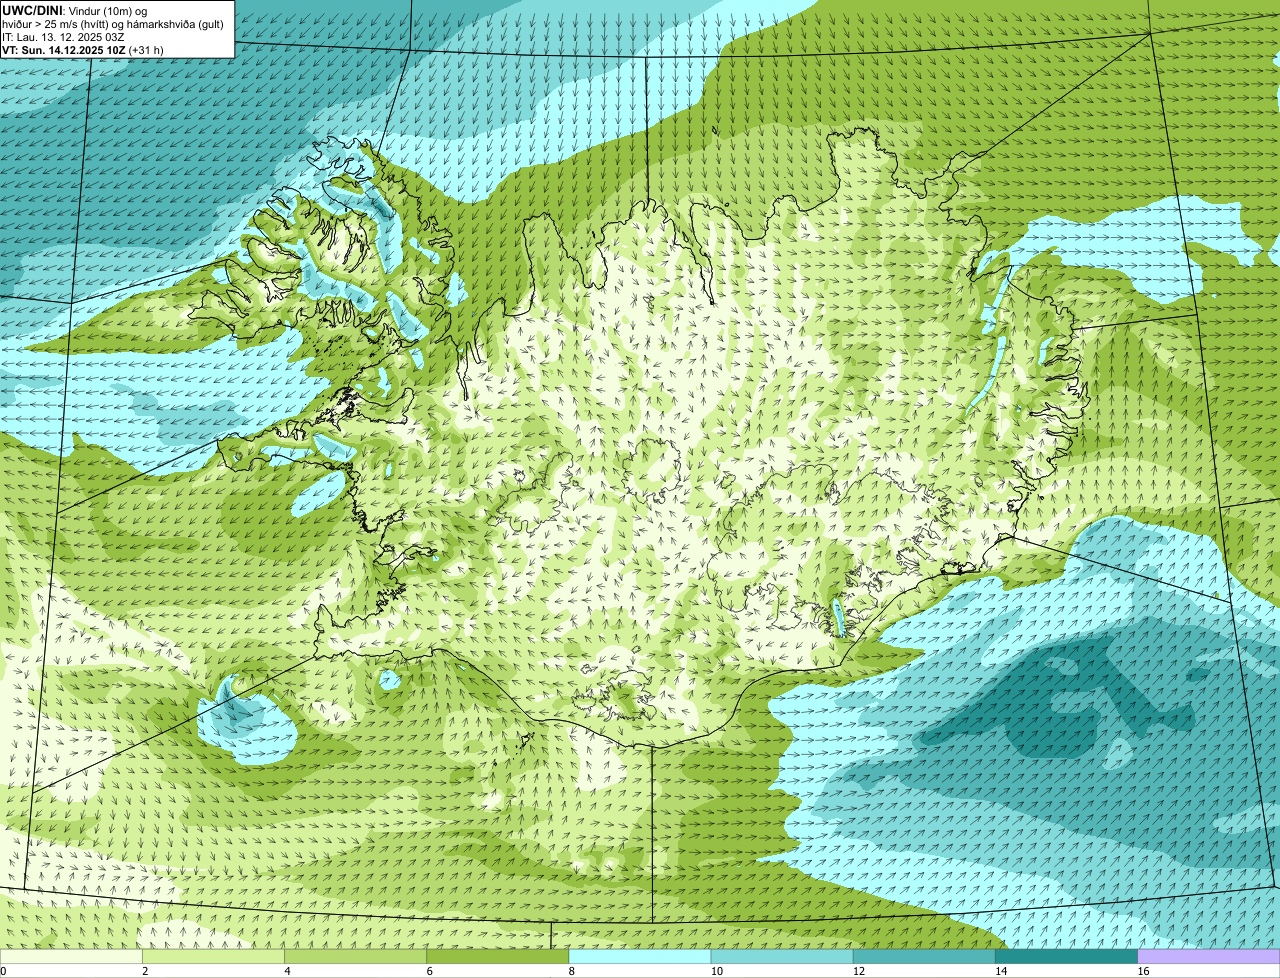Click the 'IT: Lau. 13. 12. 2025 03Z' line

tap(63, 37)
